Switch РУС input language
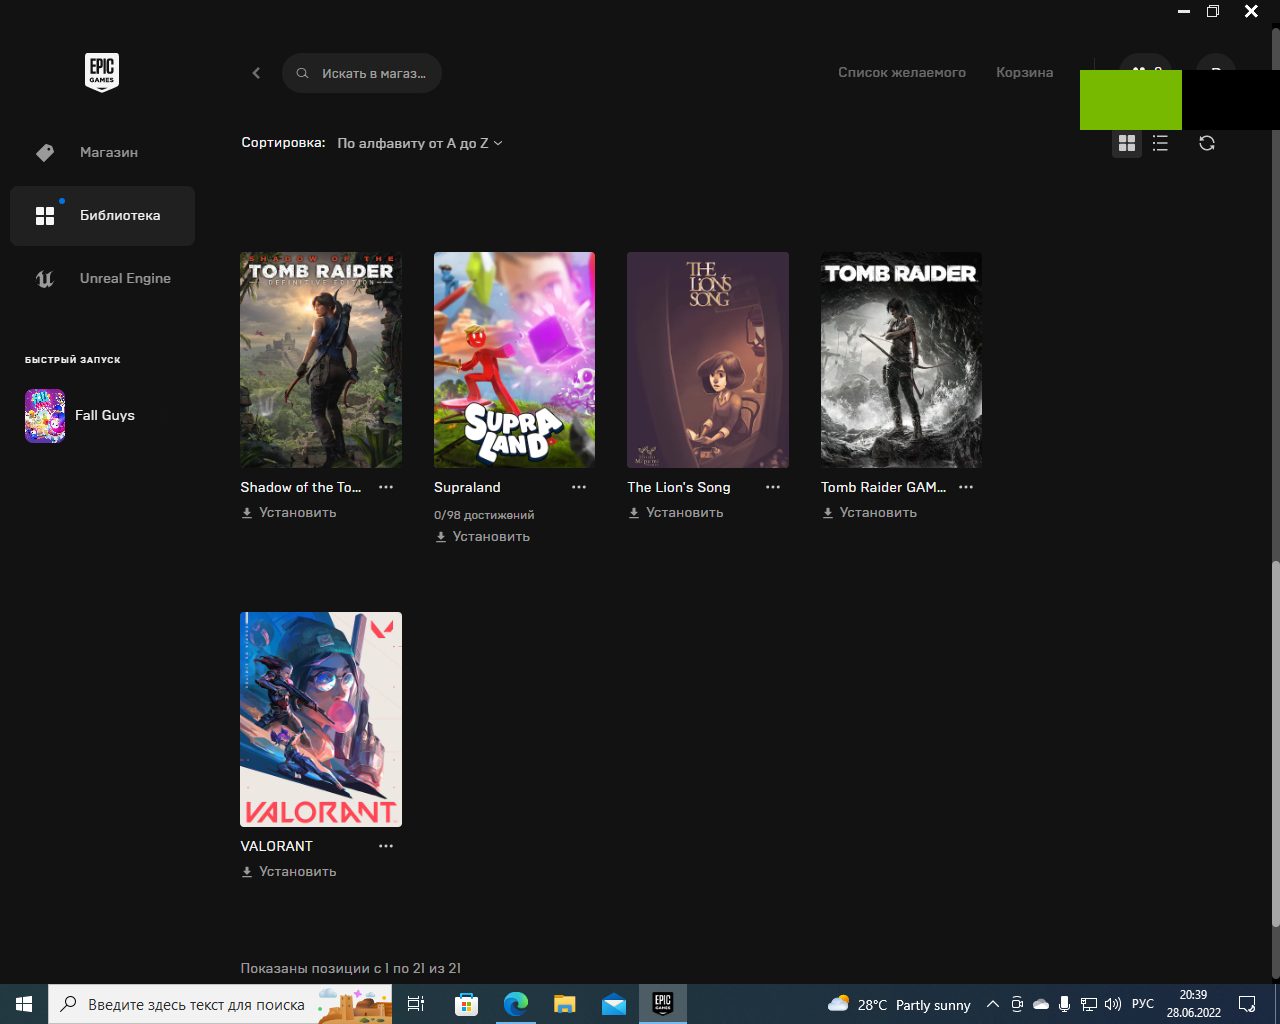 click(x=1143, y=1004)
